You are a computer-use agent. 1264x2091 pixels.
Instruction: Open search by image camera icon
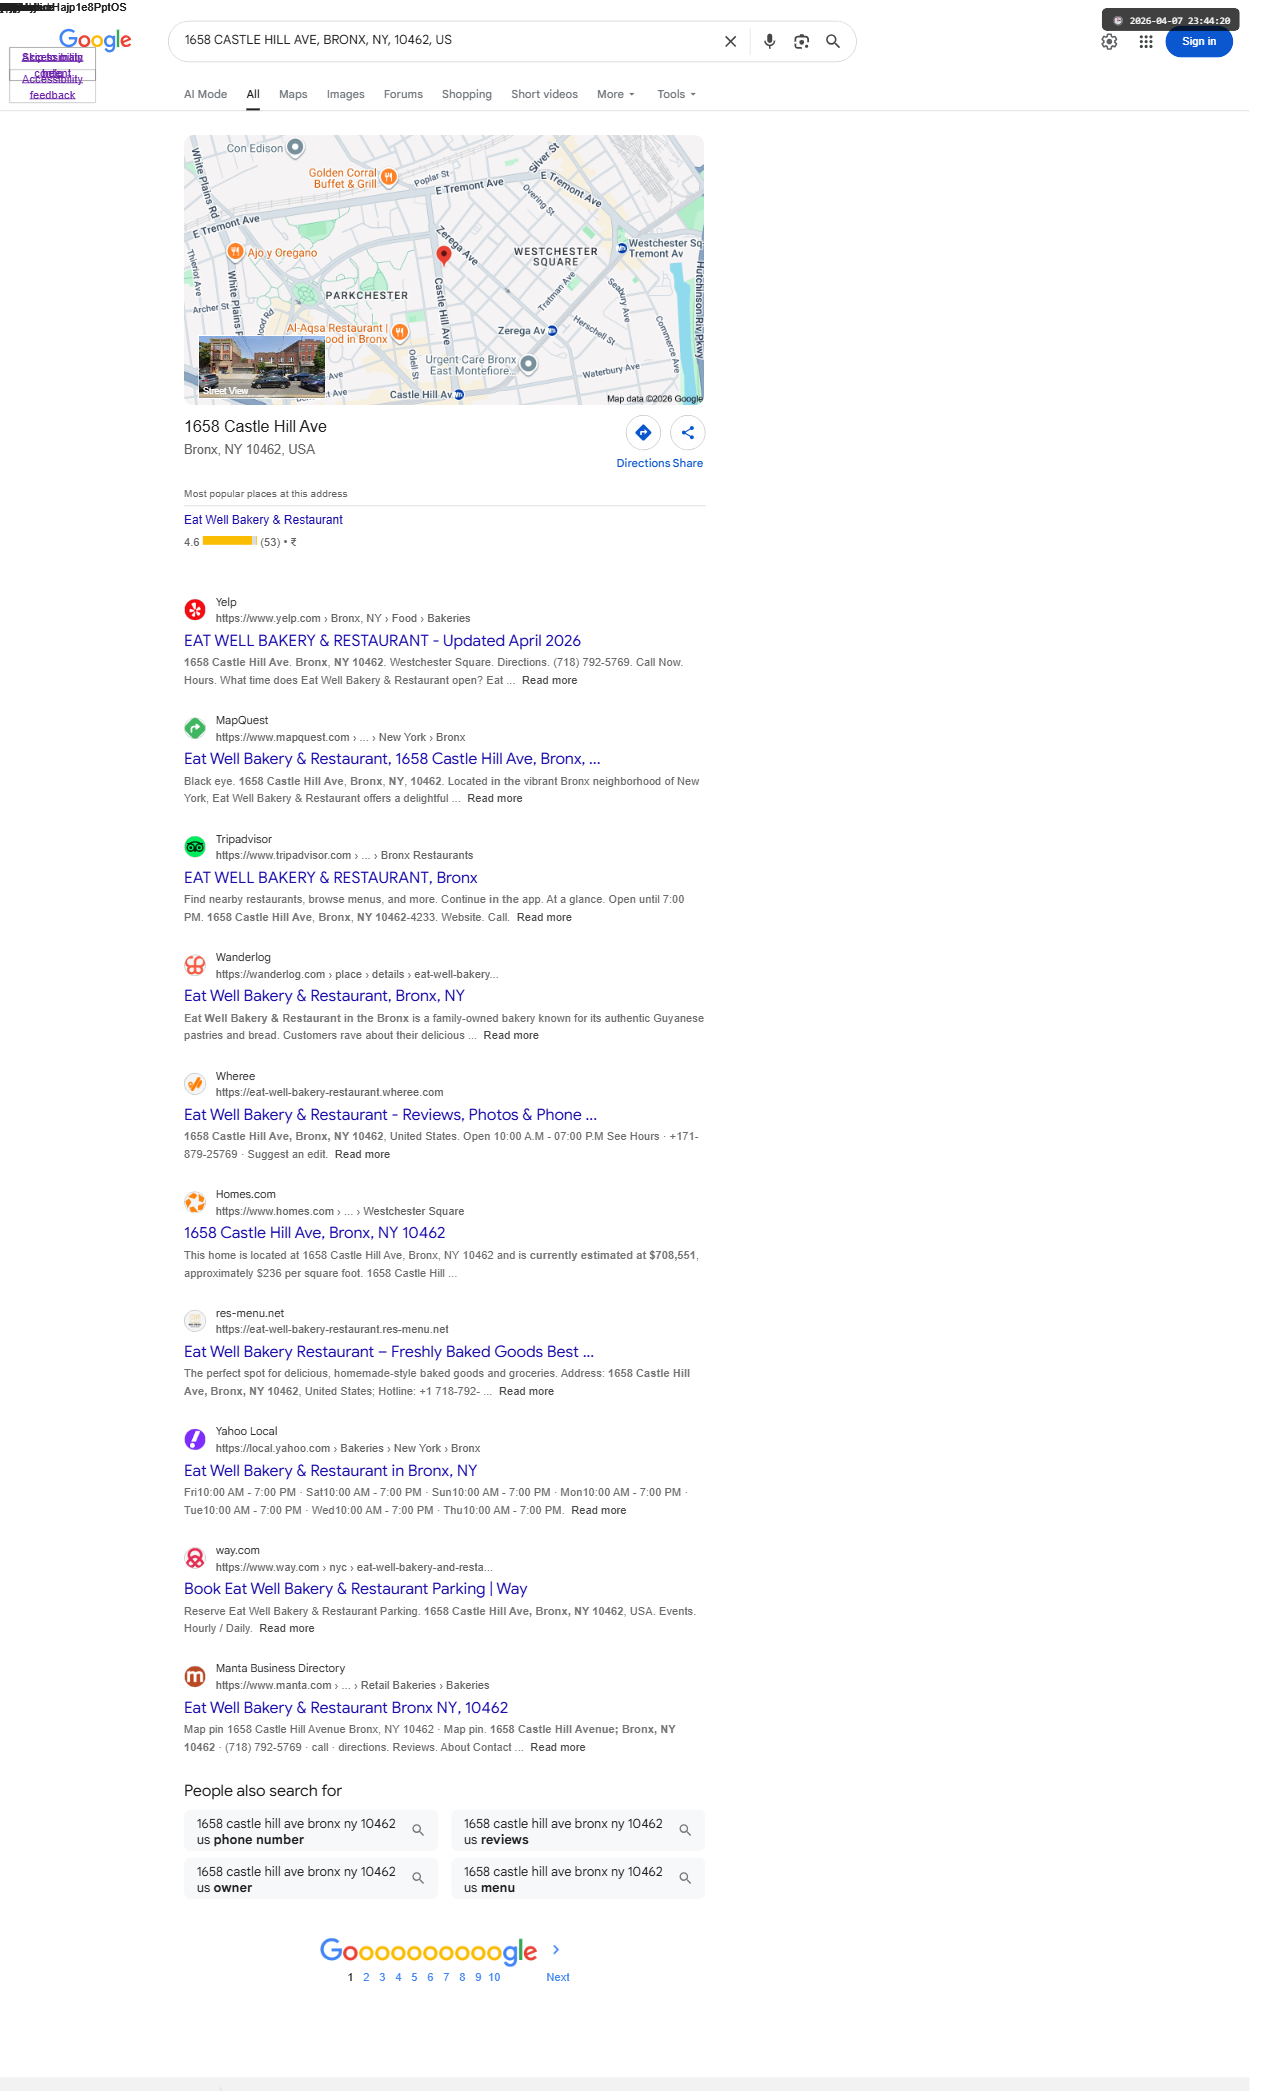tap(801, 42)
